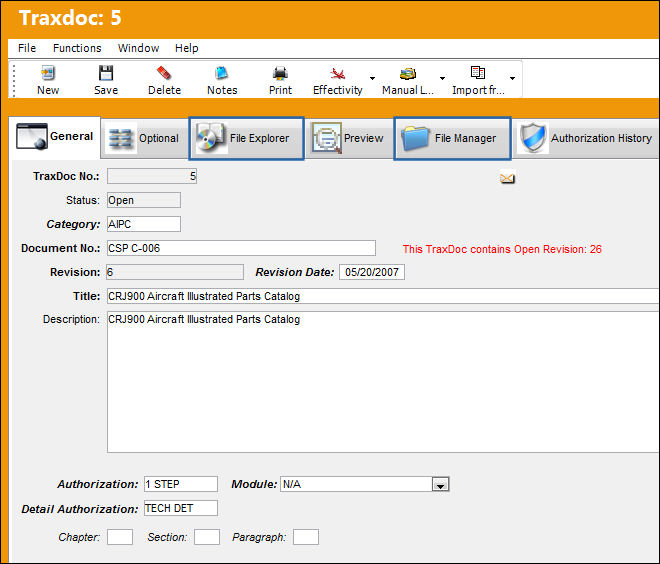Open Notes from the toolbar
Image resolution: width=660 pixels, height=564 pixels.
(x=222, y=80)
